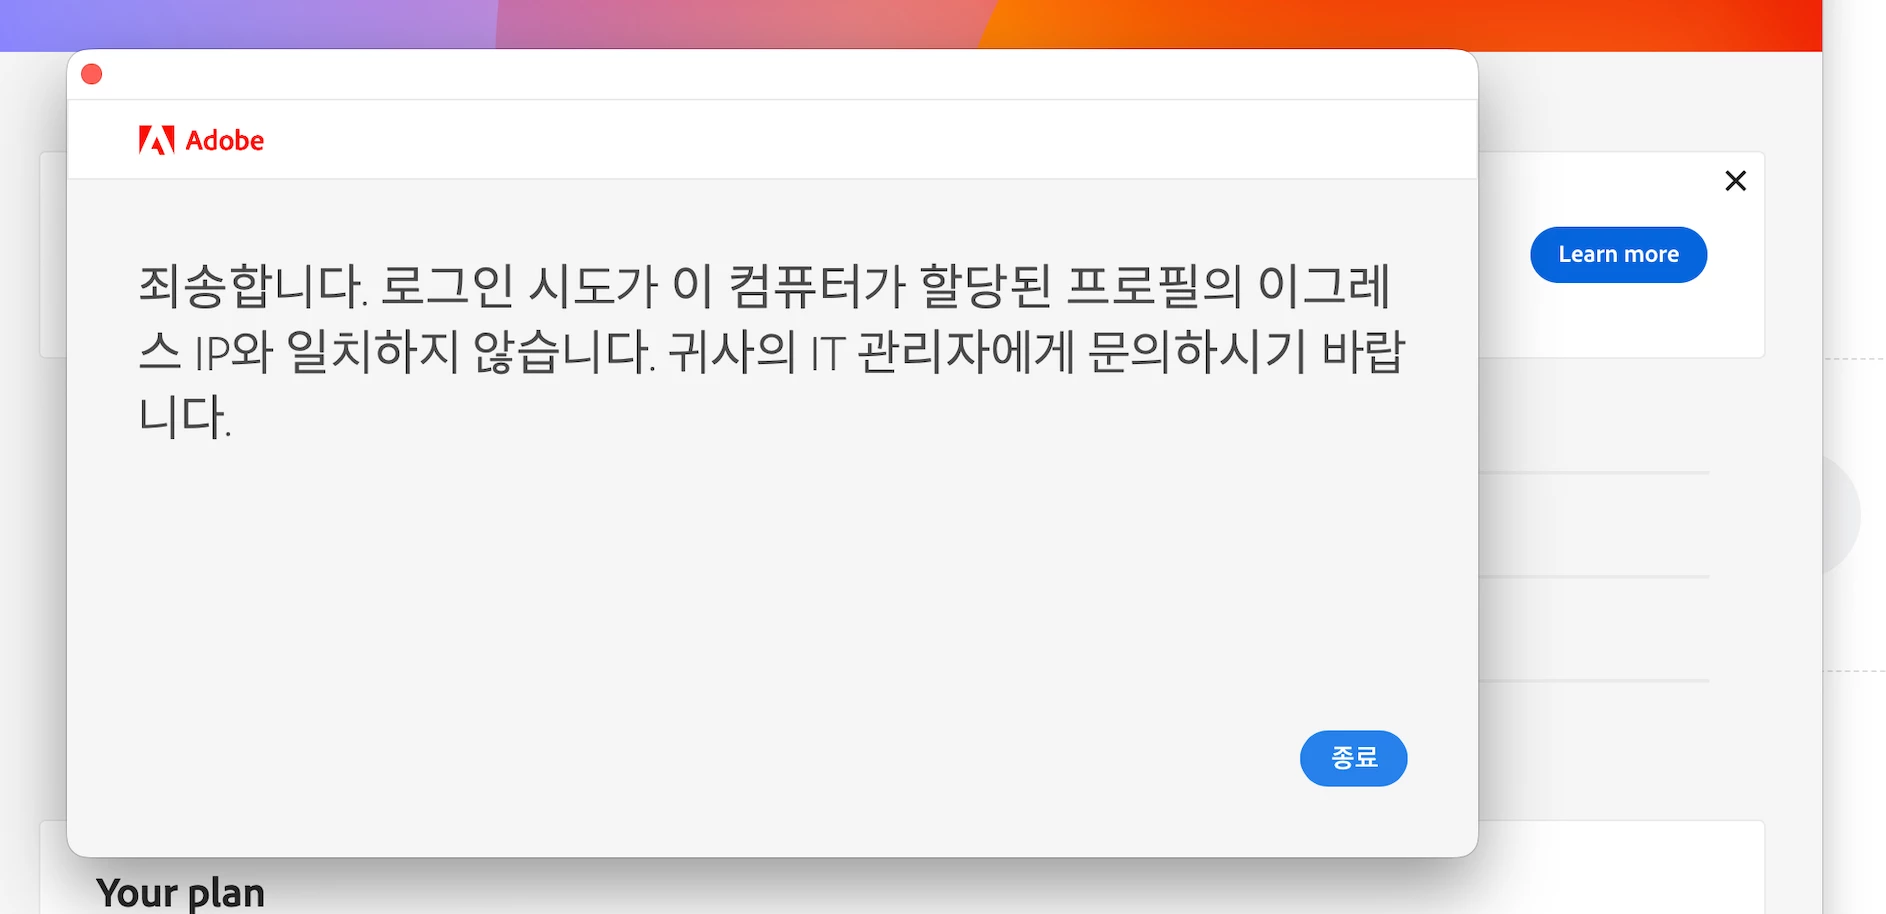Click the pink middle section of the gradient banner

tap(740, 24)
